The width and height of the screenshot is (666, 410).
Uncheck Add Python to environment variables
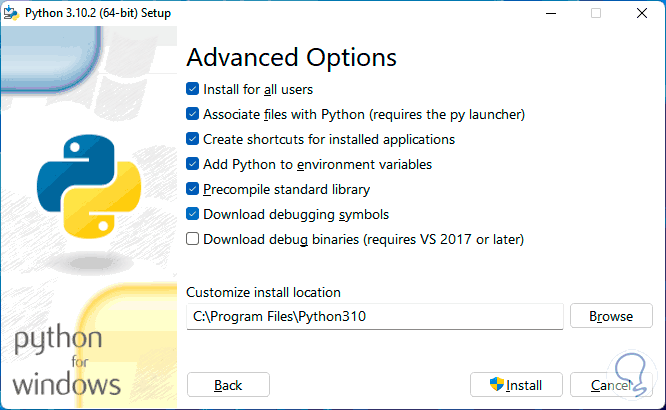(x=193, y=164)
